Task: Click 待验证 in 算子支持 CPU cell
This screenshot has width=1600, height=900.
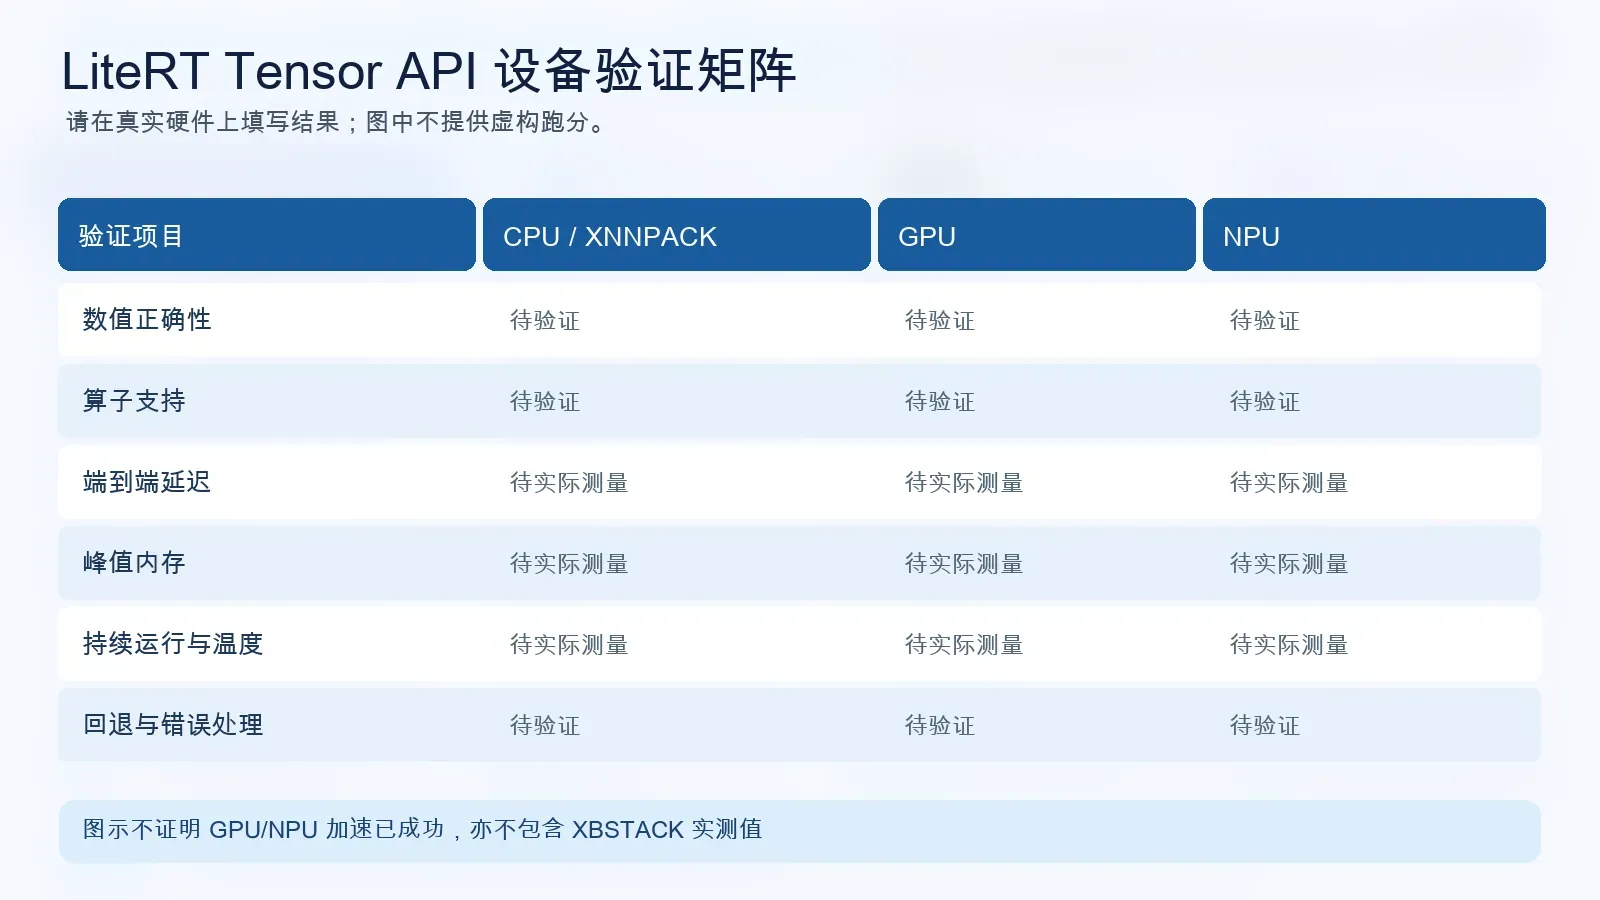Action: 545,402
